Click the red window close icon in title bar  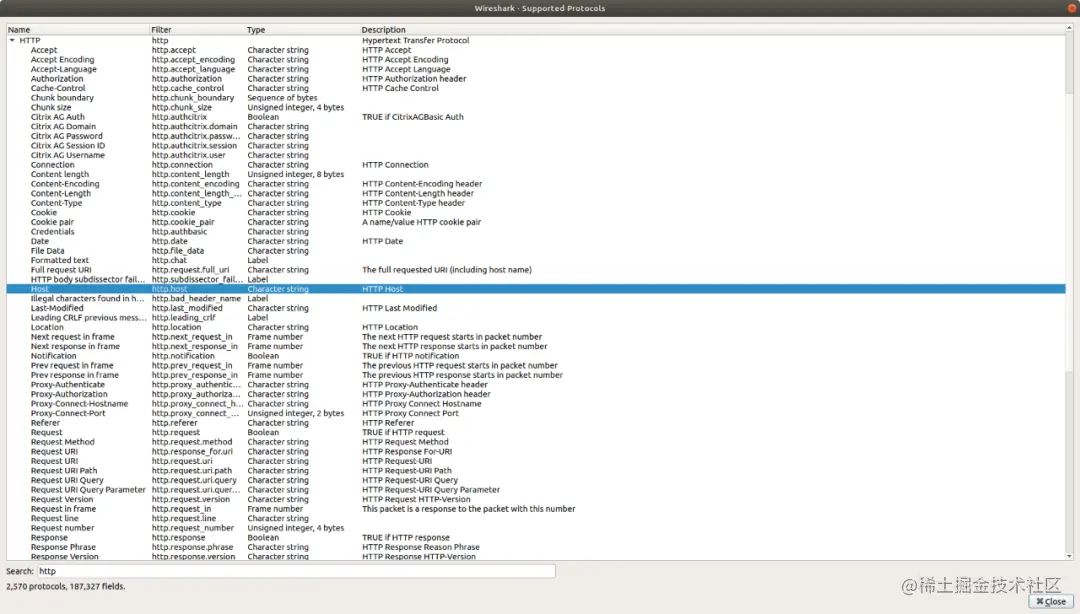pyautogui.click(x=1072, y=8)
